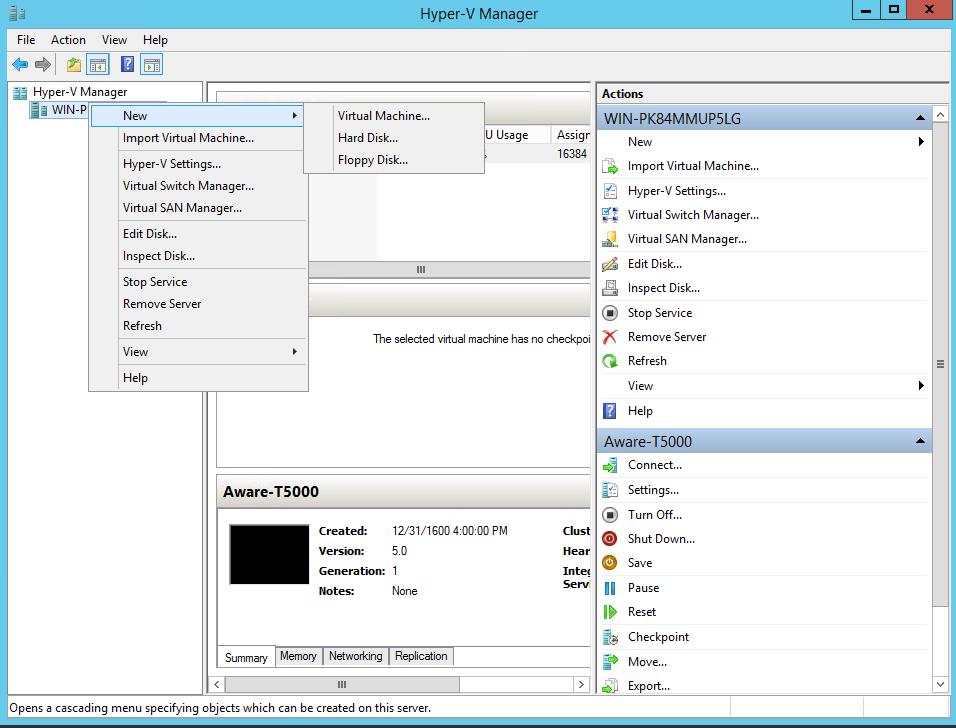The height and width of the screenshot is (728, 956).
Task: Click the Import Virtual Machine icon in Actions
Action: (610, 166)
